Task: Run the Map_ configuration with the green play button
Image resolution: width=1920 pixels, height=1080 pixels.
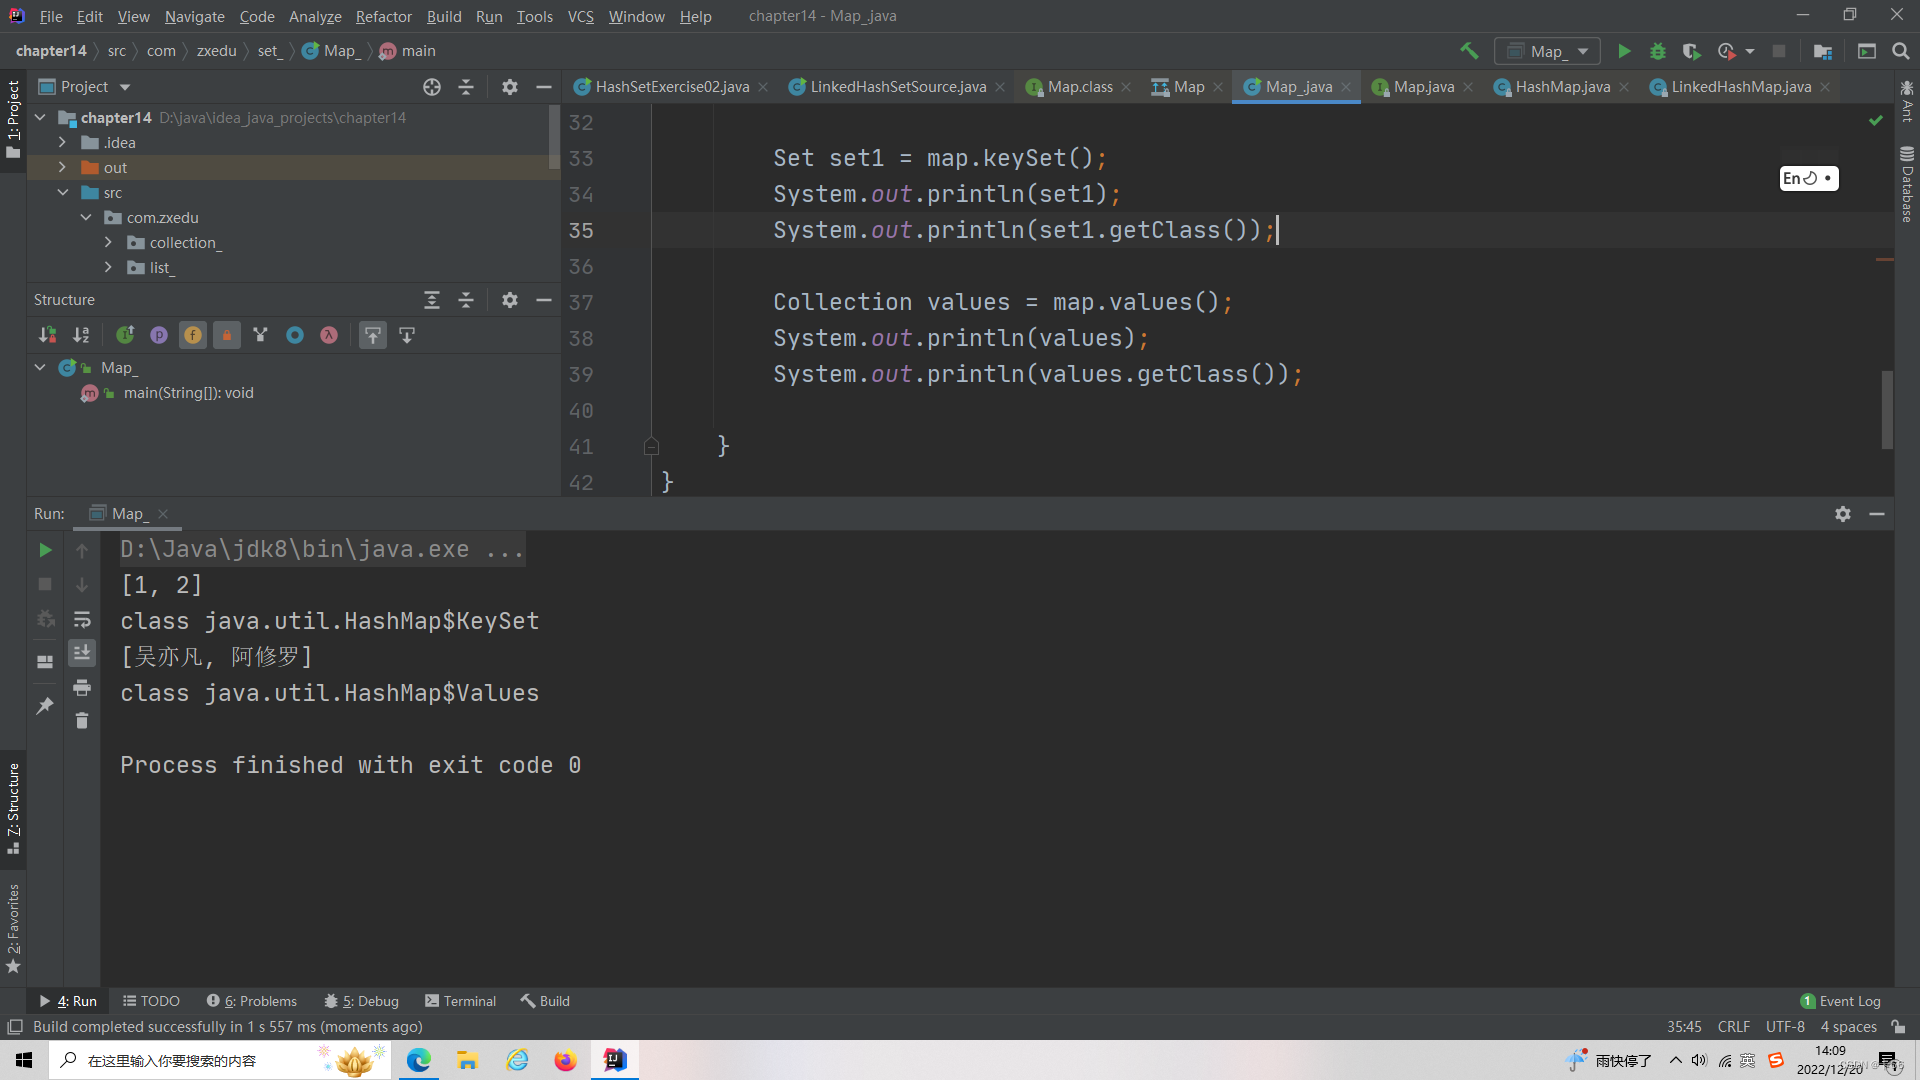Action: click(1624, 51)
